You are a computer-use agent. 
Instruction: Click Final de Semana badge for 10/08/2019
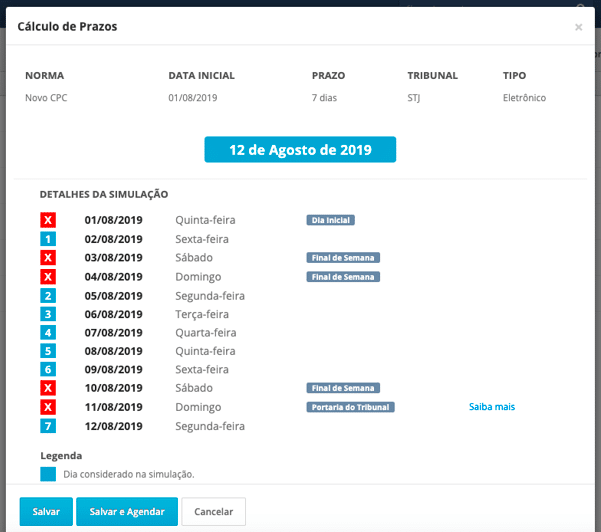point(343,388)
